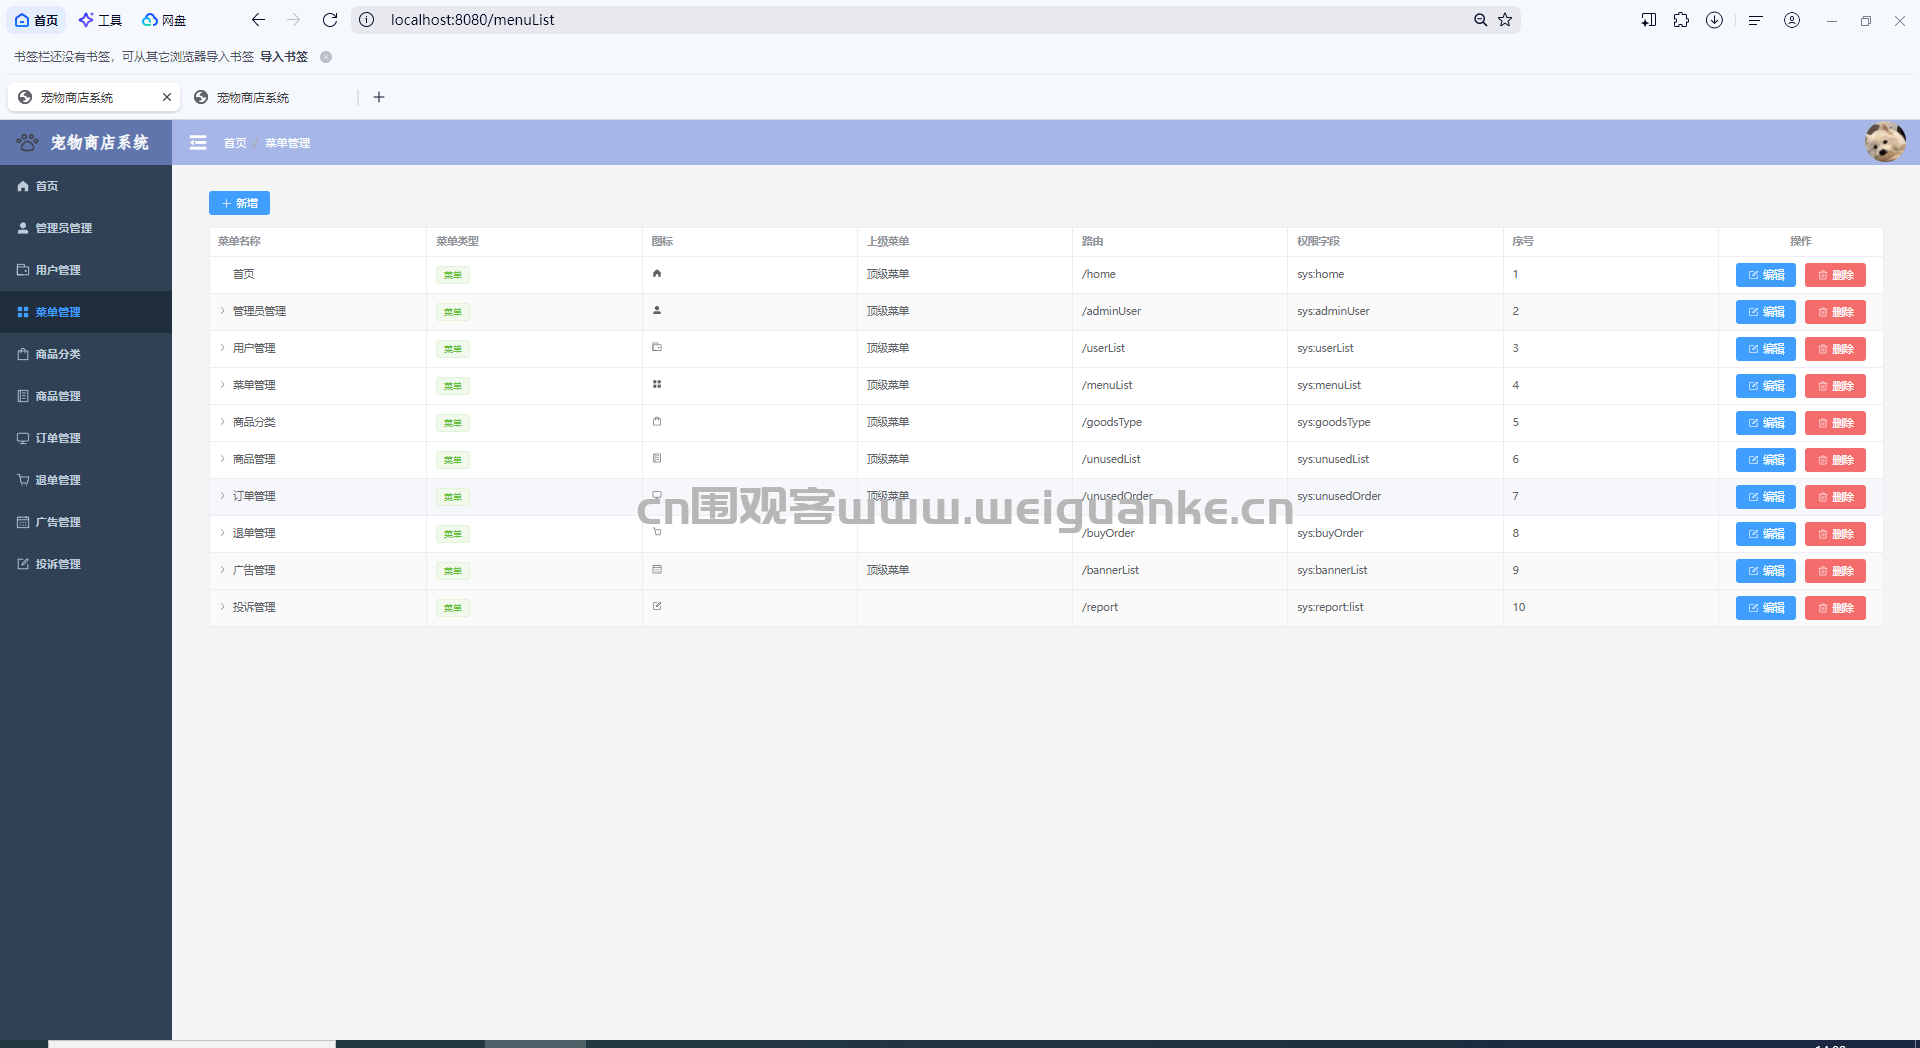The width and height of the screenshot is (1920, 1048).
Task: Open 投诉管理 in the left sidebar
Action: tap(86, 564)
